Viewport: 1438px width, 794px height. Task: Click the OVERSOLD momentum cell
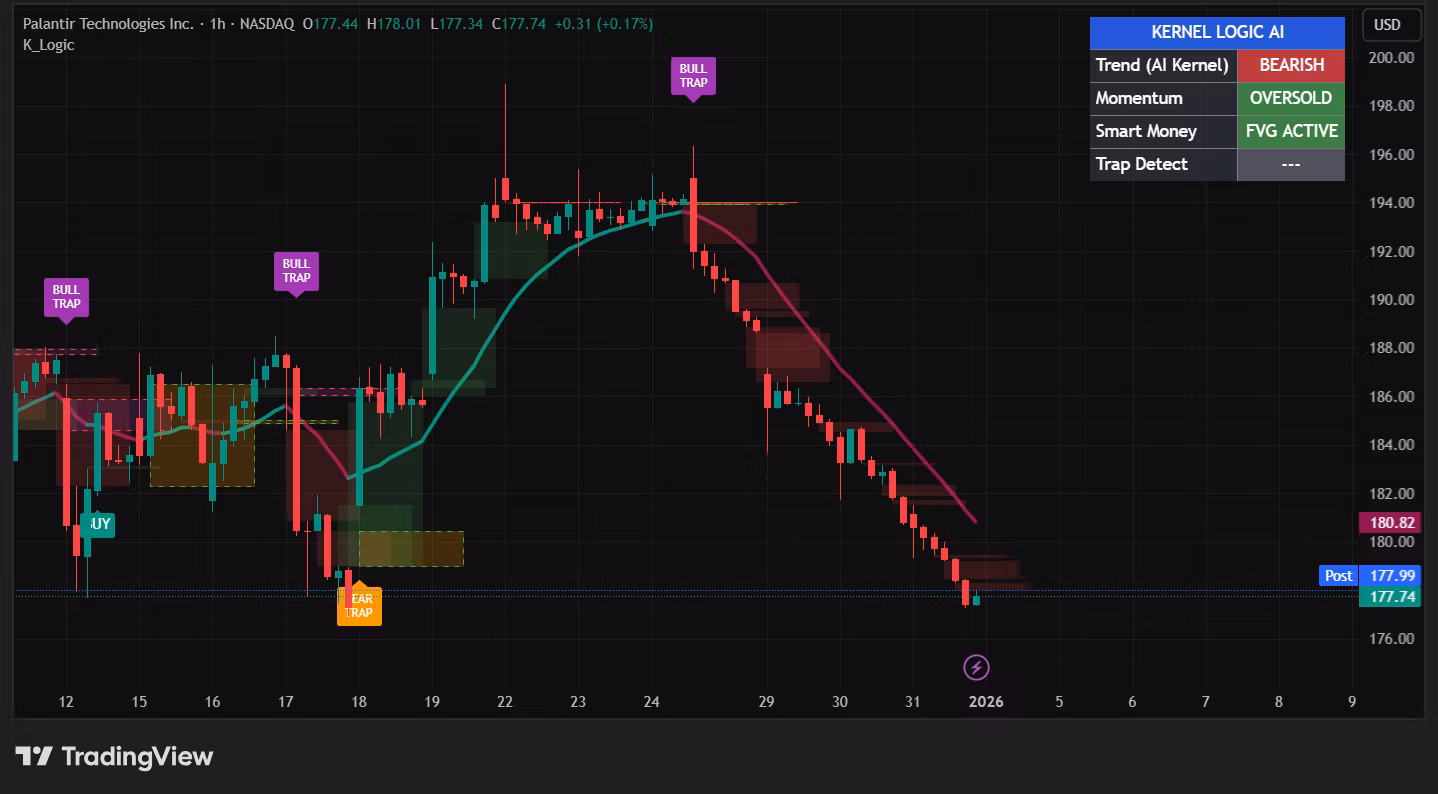pos(1291,98)
